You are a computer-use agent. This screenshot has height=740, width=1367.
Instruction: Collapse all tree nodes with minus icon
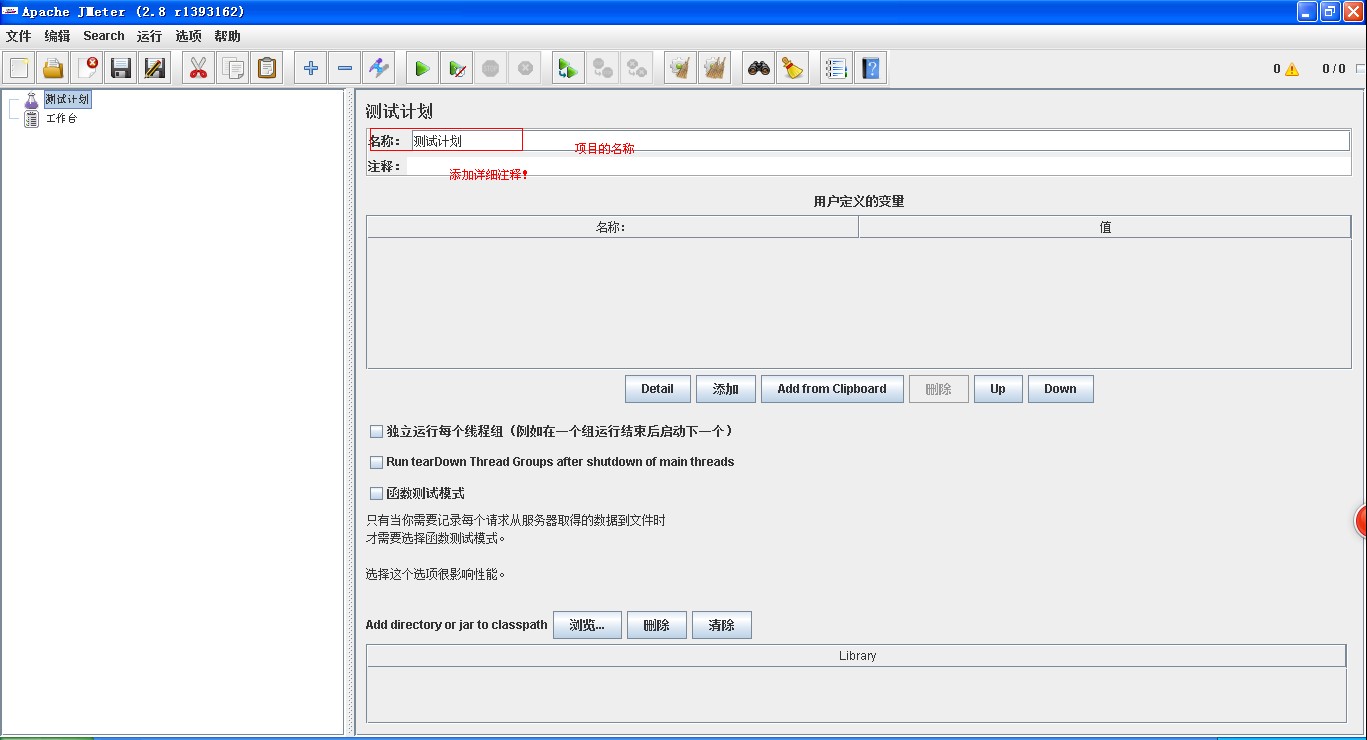(x=345, y=68)
